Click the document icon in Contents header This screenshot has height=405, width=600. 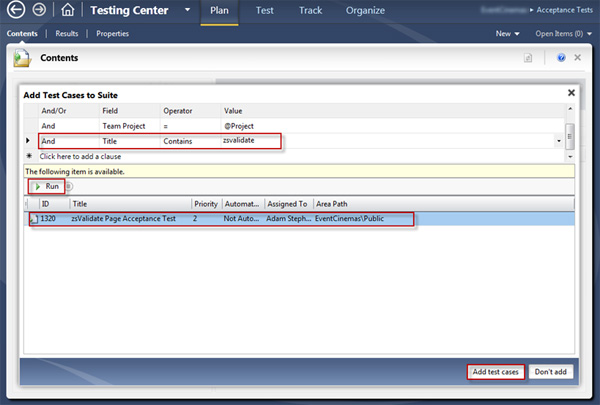tap(527, 59)
